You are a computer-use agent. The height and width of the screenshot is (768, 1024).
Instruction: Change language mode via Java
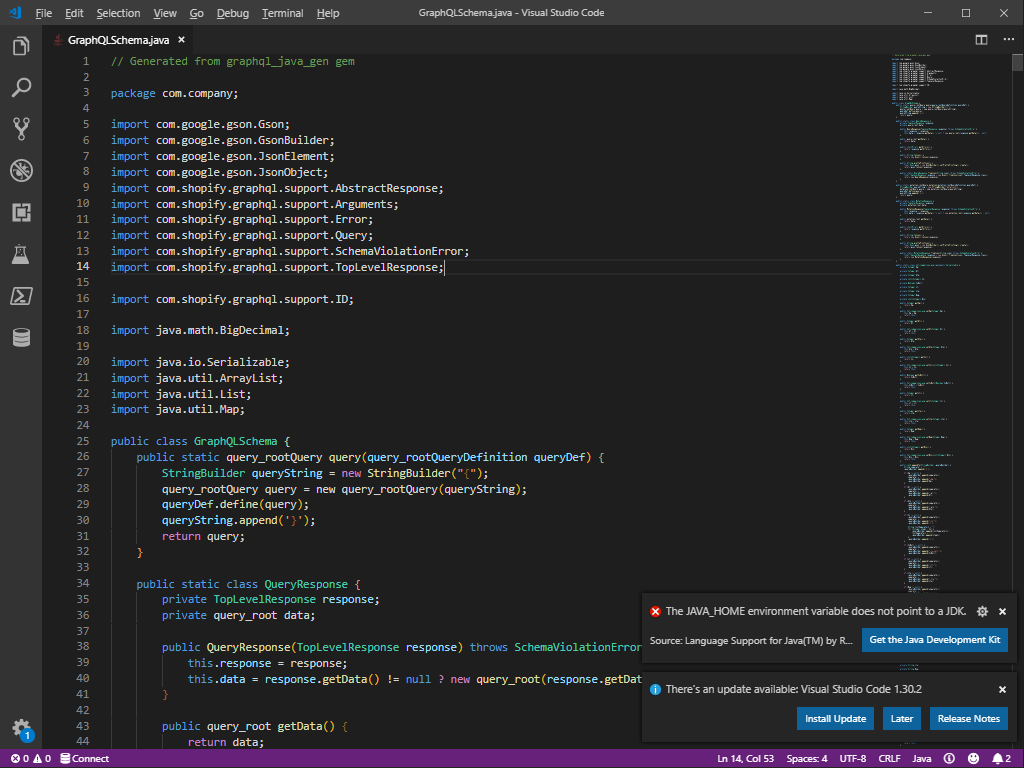tap(921, 758)
